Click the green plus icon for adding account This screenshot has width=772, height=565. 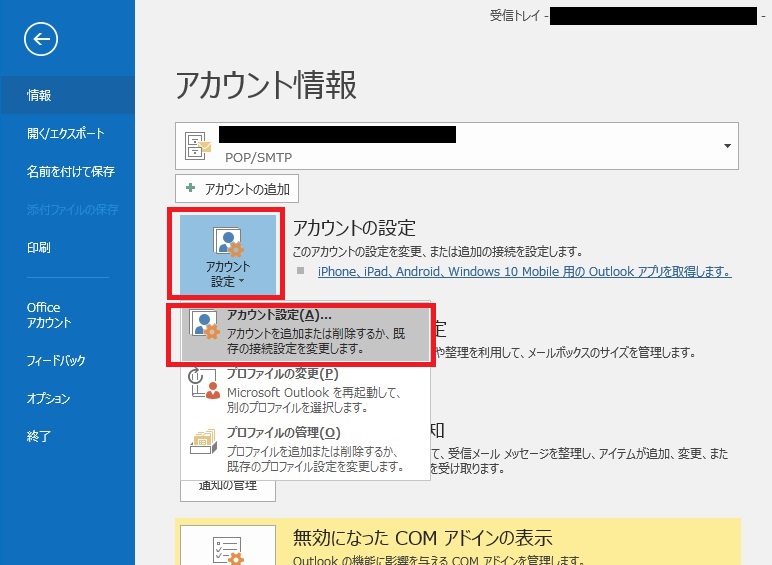point(191,188)
